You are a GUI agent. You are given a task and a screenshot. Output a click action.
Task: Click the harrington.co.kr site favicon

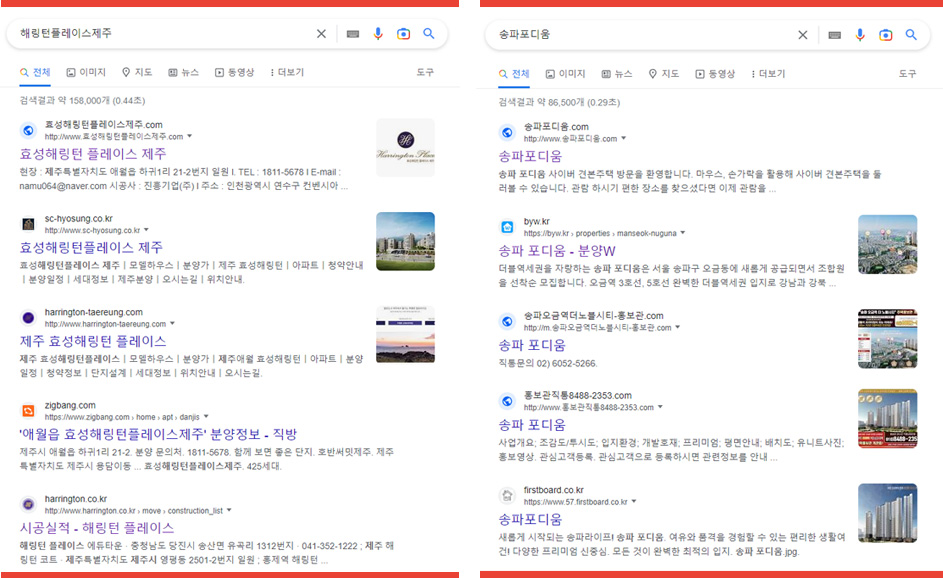28,504
